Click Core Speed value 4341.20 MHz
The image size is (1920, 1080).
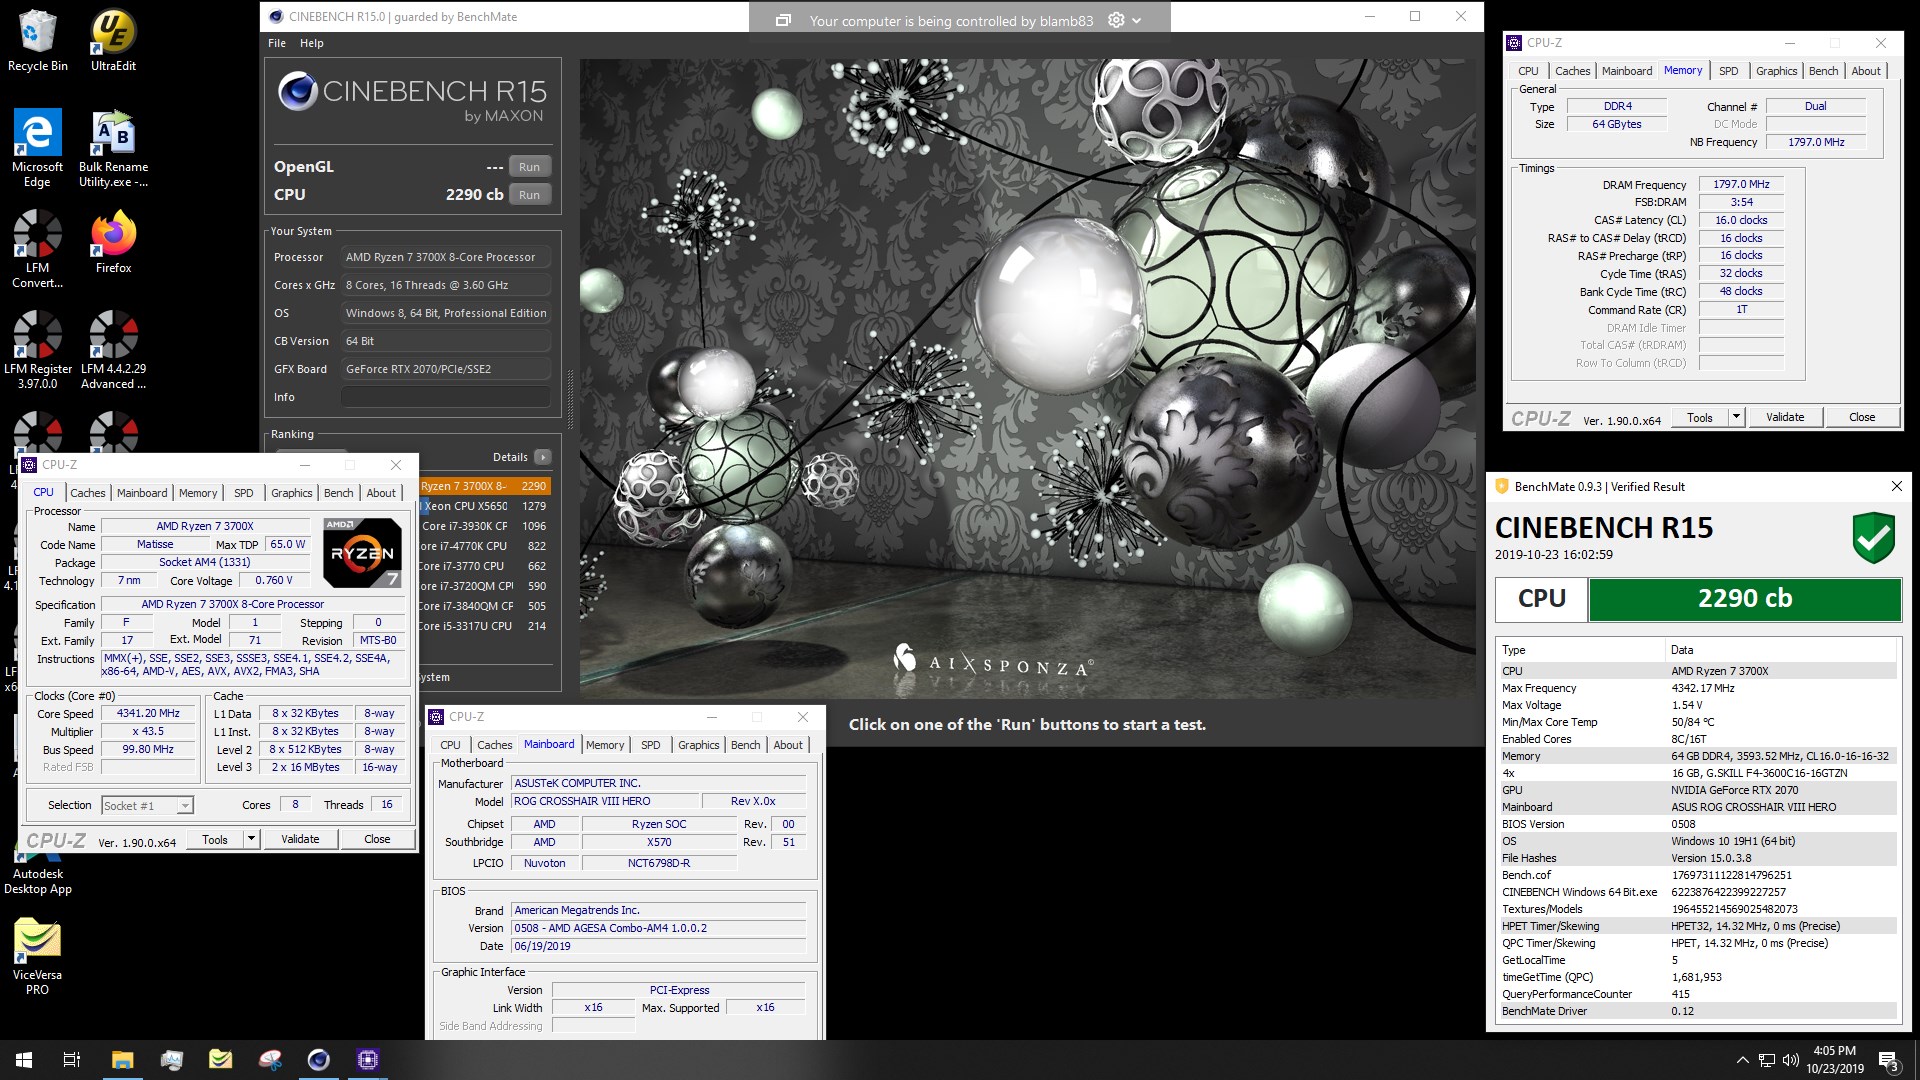coord(148,713)
